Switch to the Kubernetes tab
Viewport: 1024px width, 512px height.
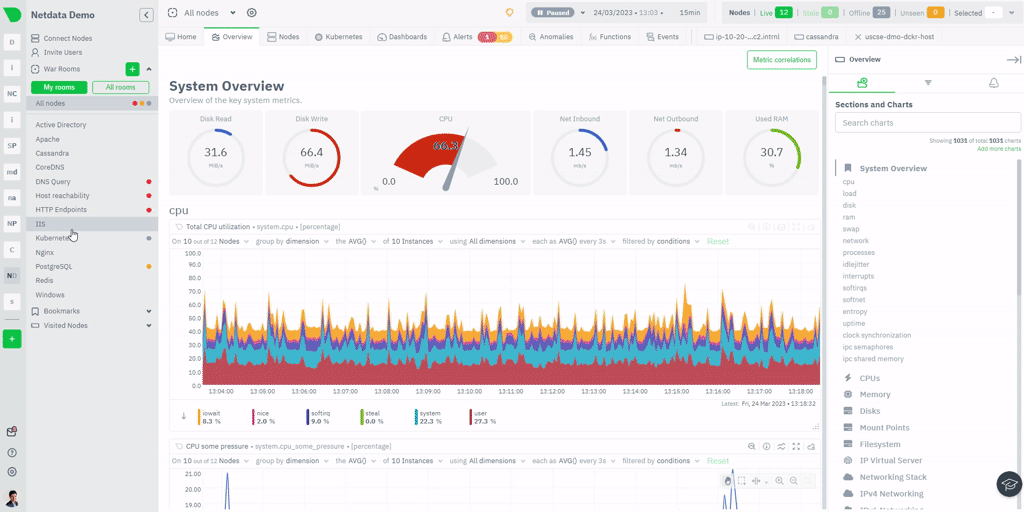coord(339,37)
